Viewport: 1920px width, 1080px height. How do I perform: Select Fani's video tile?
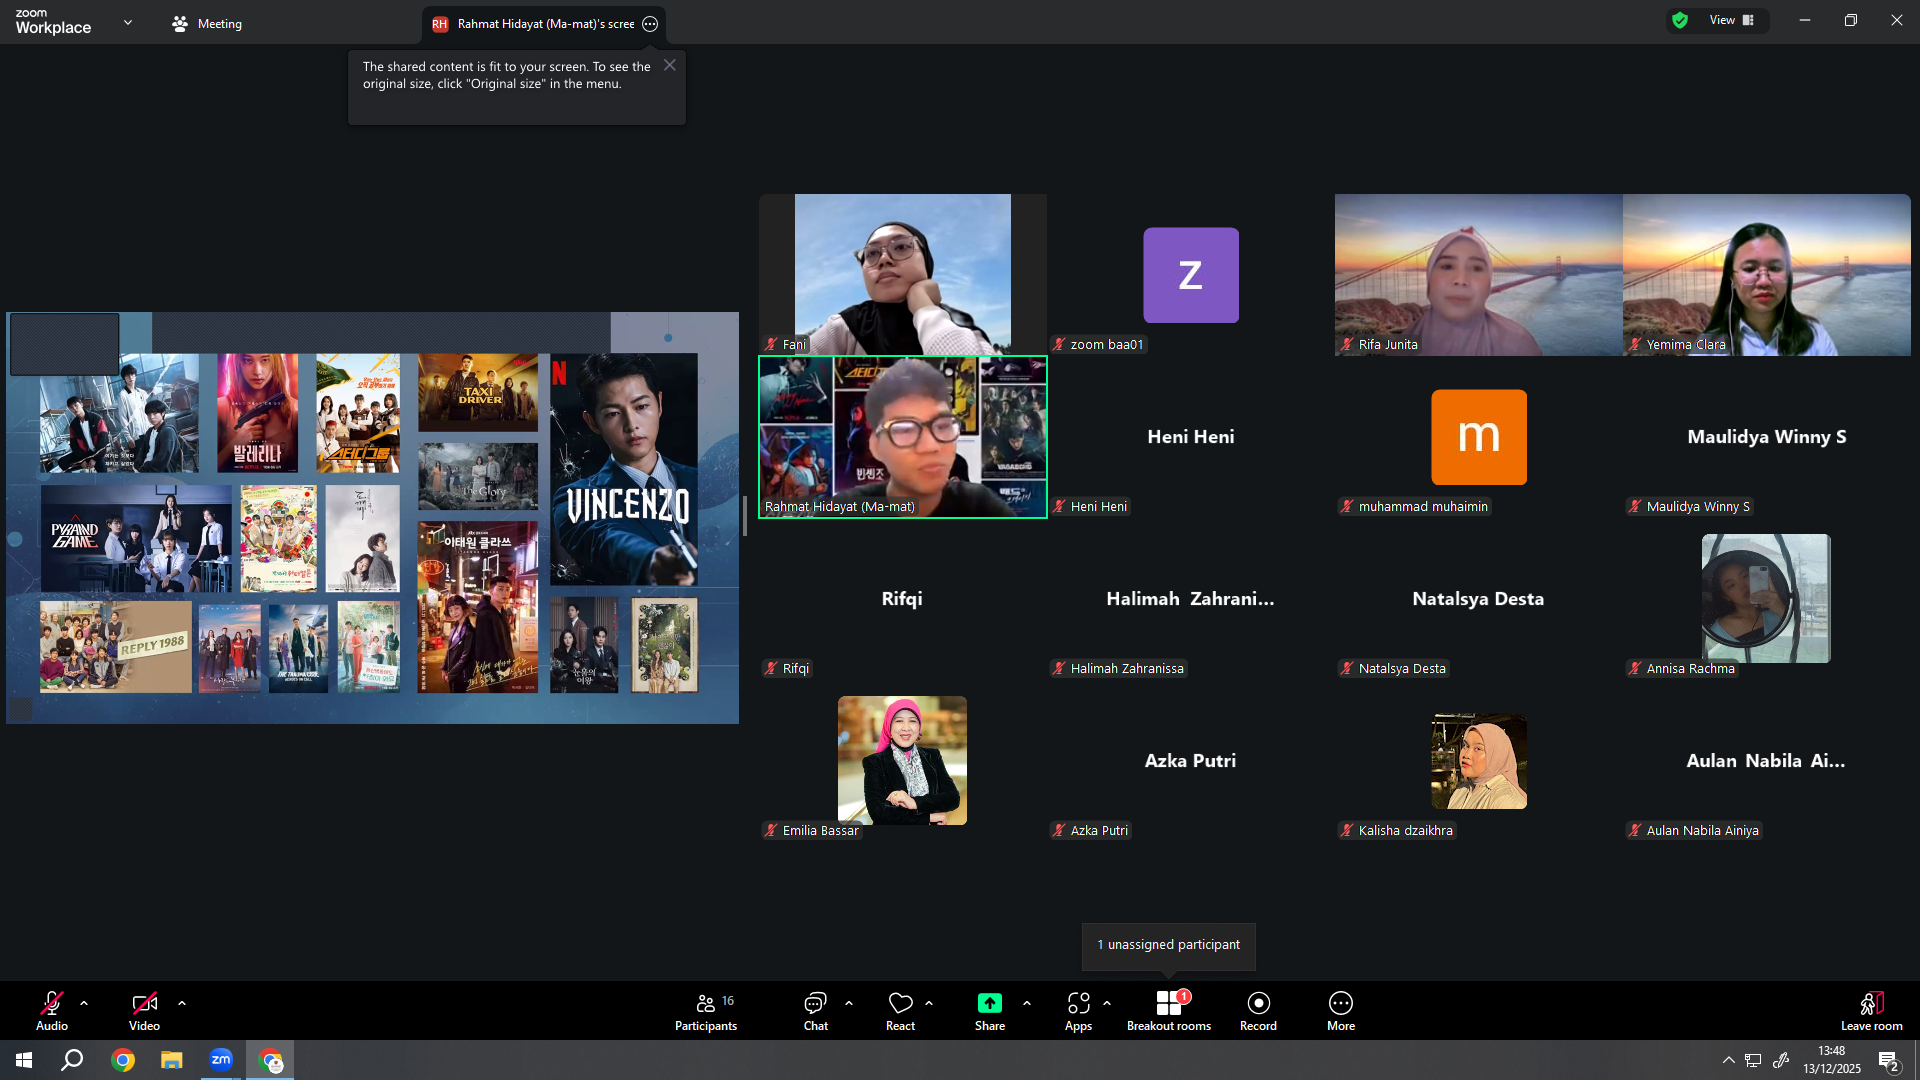902,274
